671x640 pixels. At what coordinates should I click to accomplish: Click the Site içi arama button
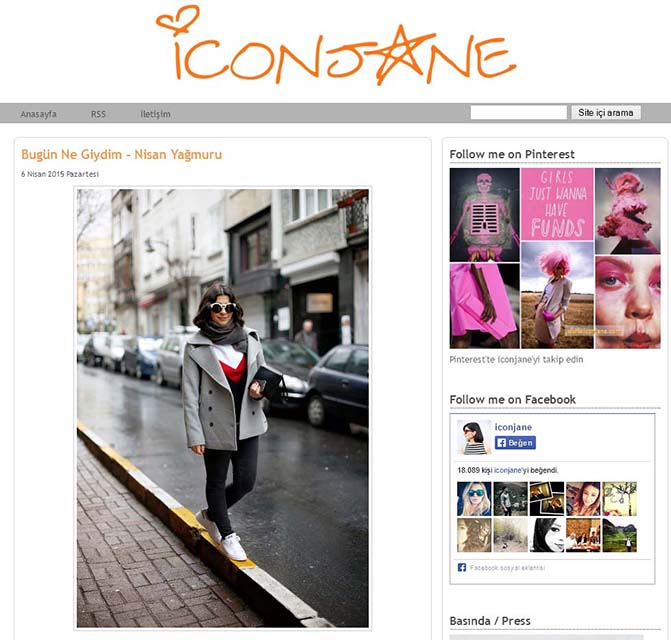pos(606,113)
